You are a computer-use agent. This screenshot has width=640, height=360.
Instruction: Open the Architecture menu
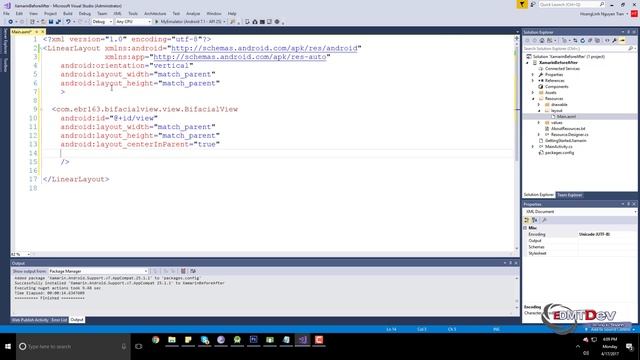[x=155, y=13]
